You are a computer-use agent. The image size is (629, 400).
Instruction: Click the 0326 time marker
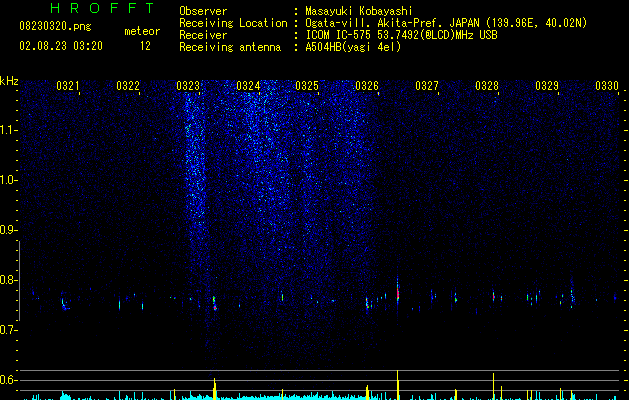pos(367,86)
